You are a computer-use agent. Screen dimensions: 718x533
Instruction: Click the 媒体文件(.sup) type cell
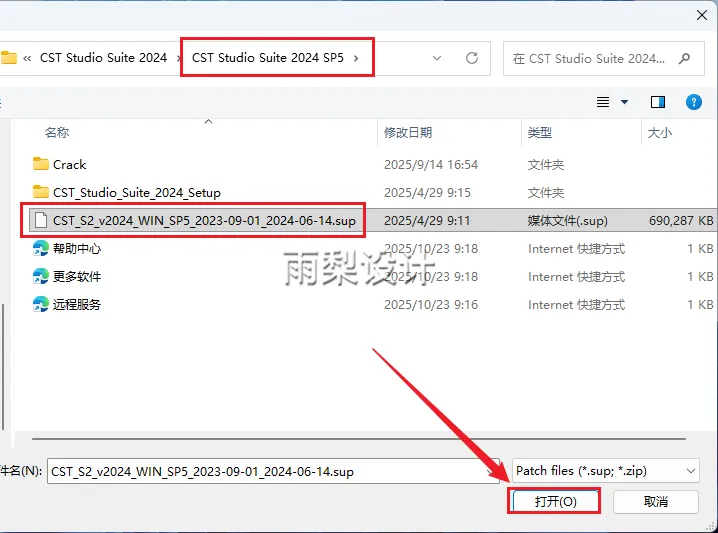pos(567,221)
